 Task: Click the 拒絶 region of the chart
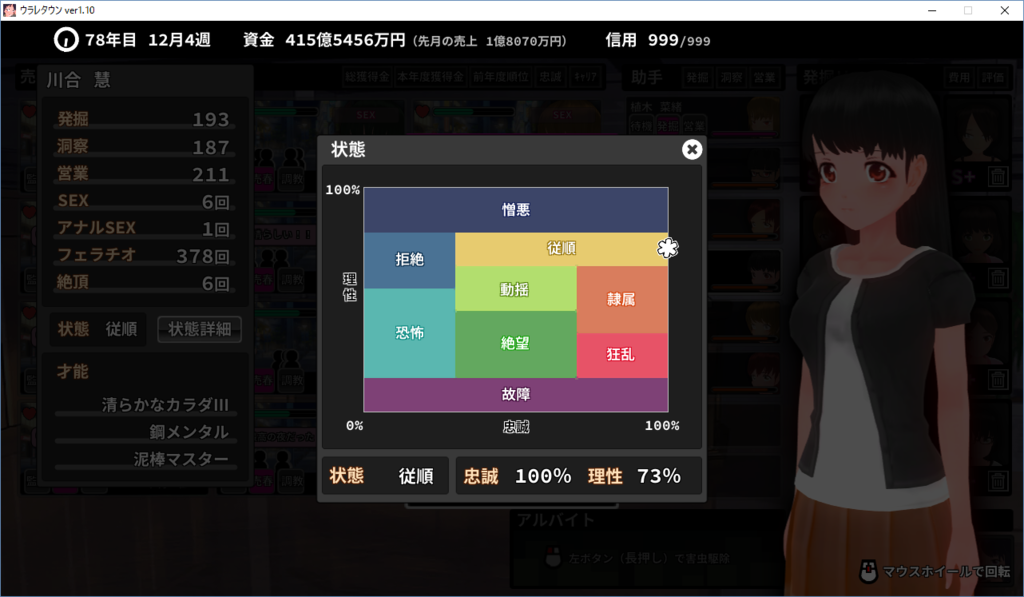pyautogui.click(x=409, y=260)
